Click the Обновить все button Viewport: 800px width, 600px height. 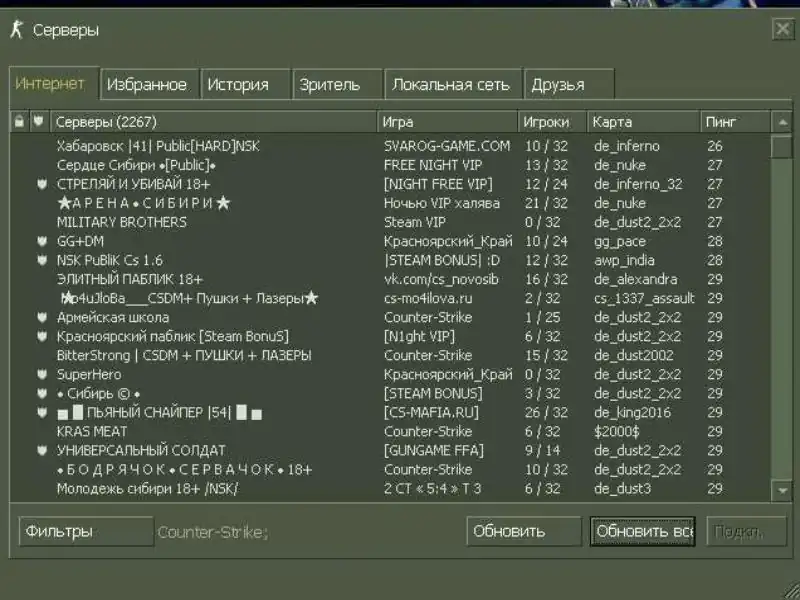tap(643, 532)
